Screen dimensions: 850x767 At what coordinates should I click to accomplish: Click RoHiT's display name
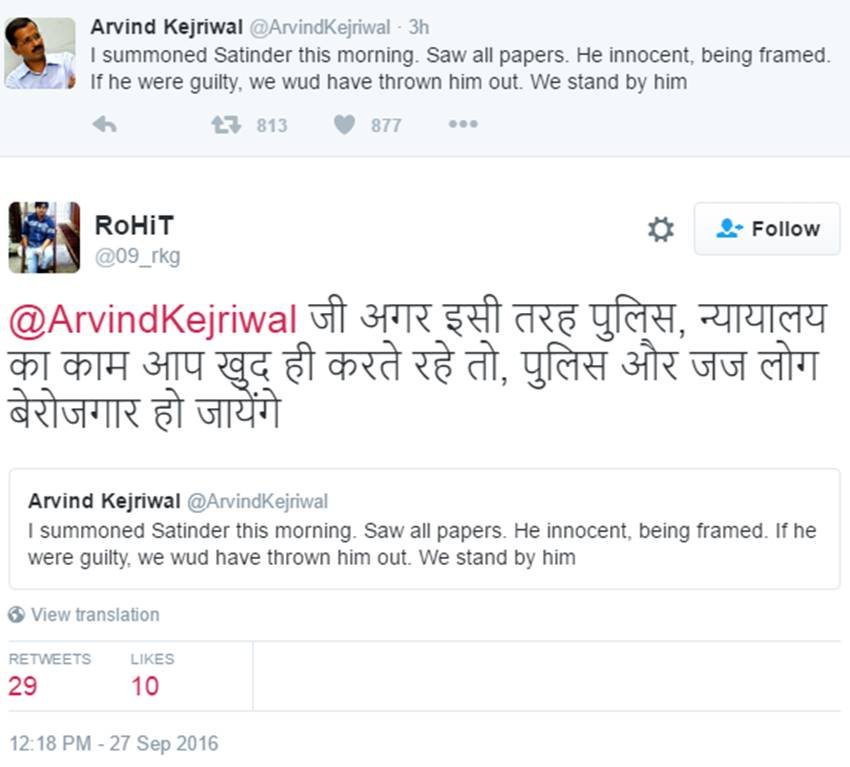(131, 224)
